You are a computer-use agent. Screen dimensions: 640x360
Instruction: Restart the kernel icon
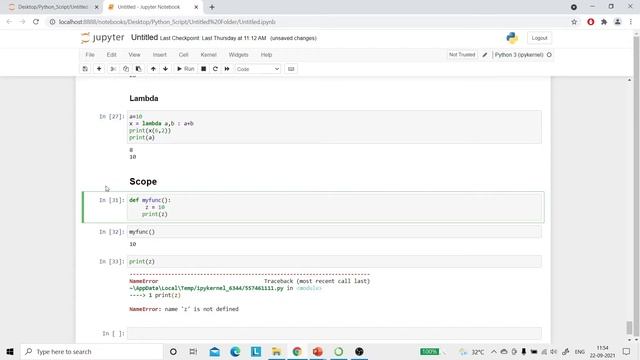pos(215,69)
